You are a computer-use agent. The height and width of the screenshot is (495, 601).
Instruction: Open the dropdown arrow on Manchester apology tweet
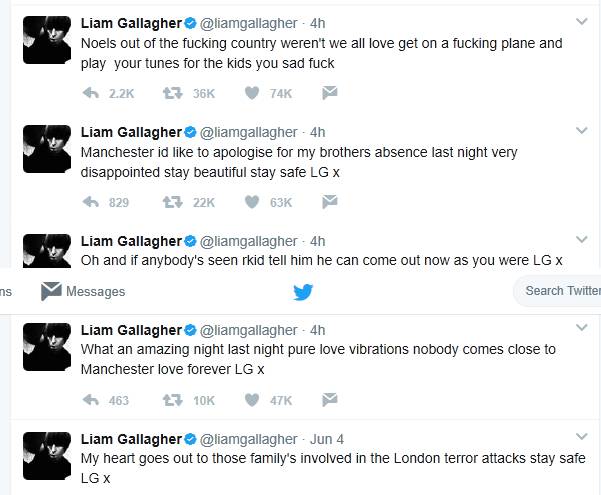pyautogui.click(x=581, y=131)
